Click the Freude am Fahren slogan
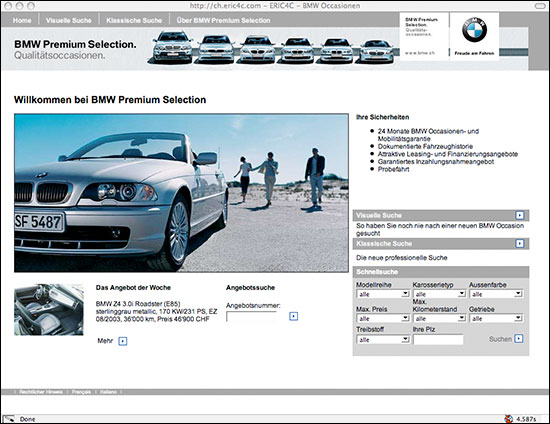550x424 pixels. pos(474,53)
